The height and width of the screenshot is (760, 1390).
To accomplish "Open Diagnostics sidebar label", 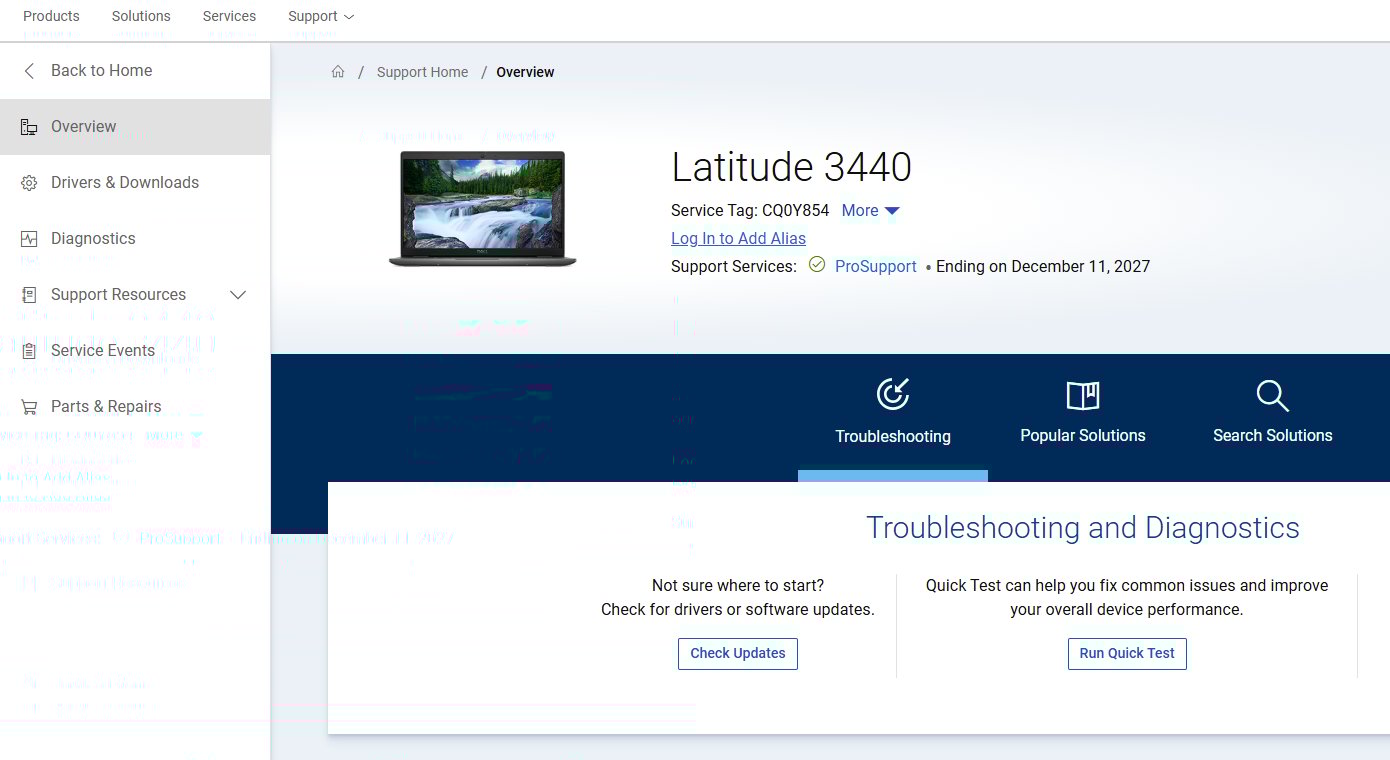I will [x=93, y=238].
